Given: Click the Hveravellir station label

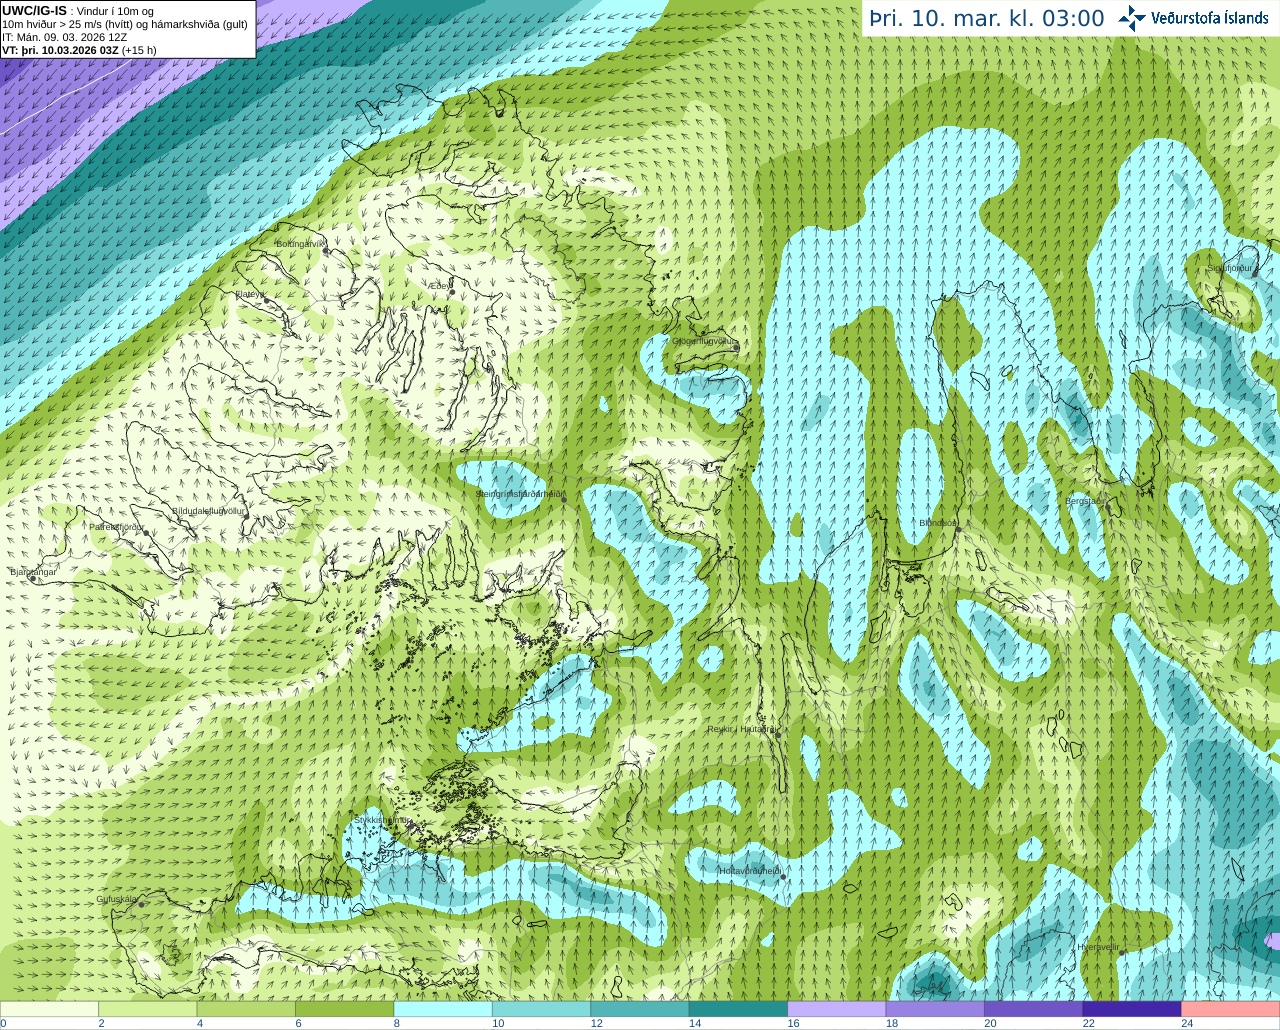Looking at the screenshot, I should (1099, 947).
